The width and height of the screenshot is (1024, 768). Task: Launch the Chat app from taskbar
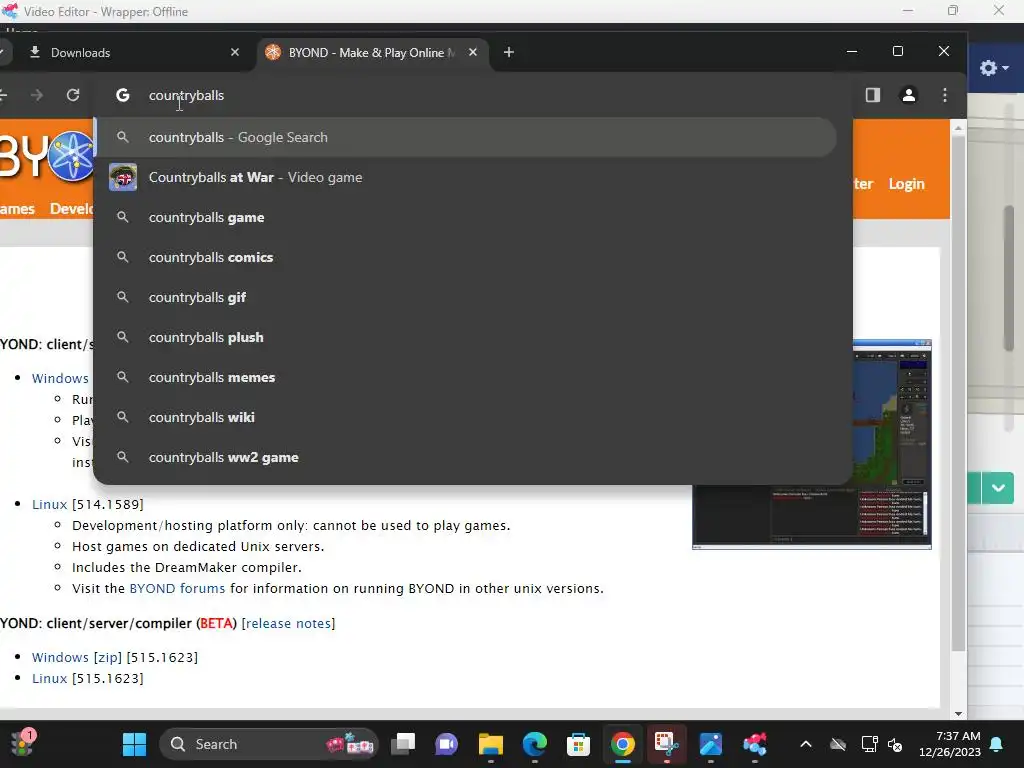[447, 744]
